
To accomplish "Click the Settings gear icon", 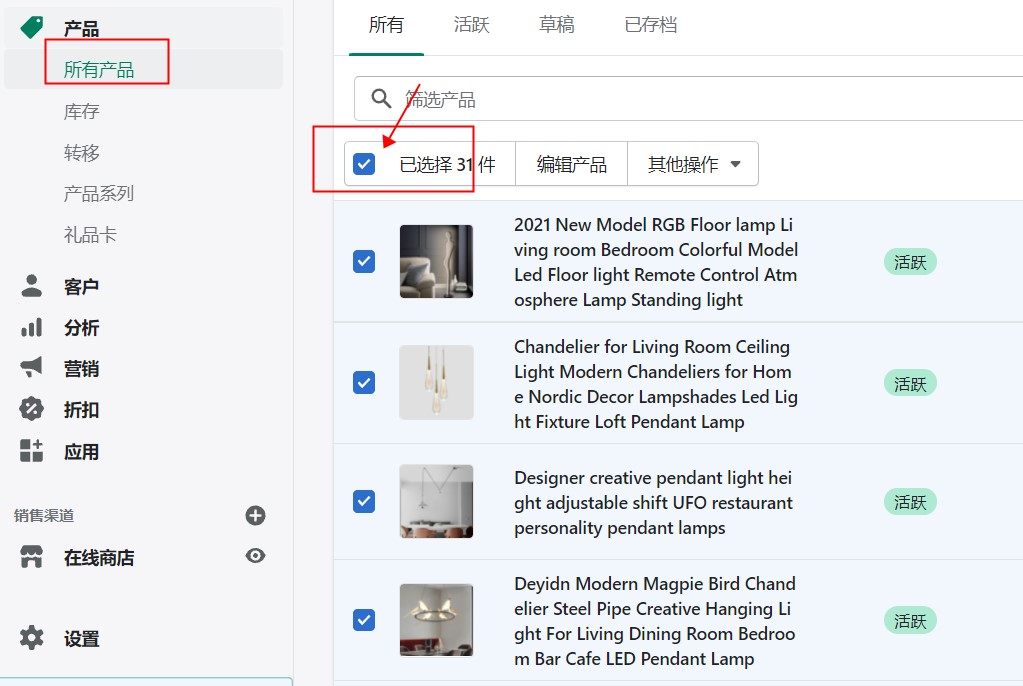I will point(31,638).
